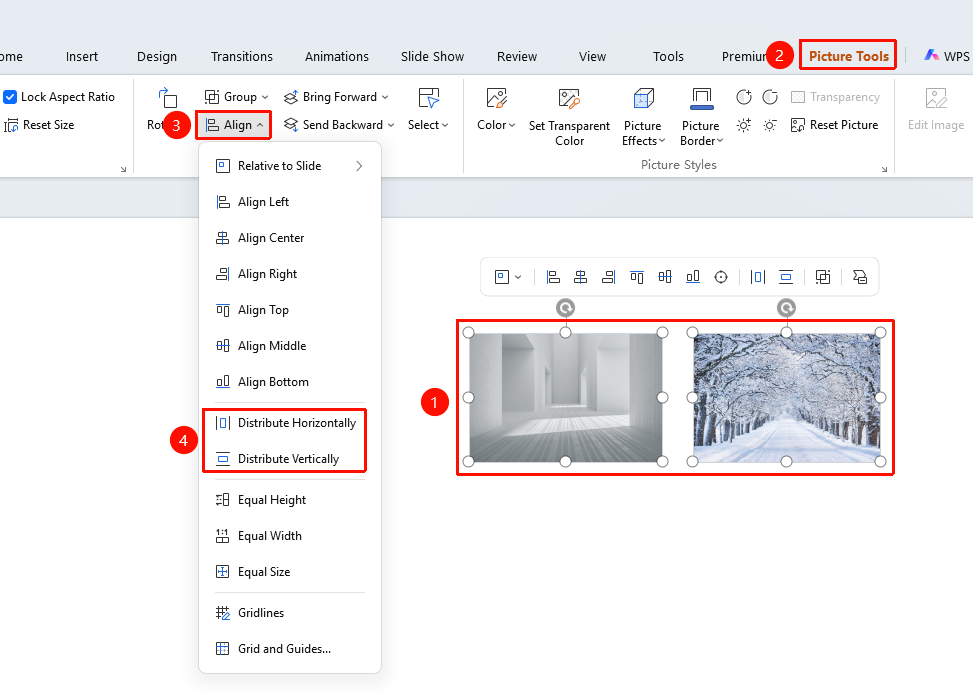The height and width of the screenshot is (693, 973).
Task: Open the Group dropdown in the ribbon
Action: click(x=236, y=97)
